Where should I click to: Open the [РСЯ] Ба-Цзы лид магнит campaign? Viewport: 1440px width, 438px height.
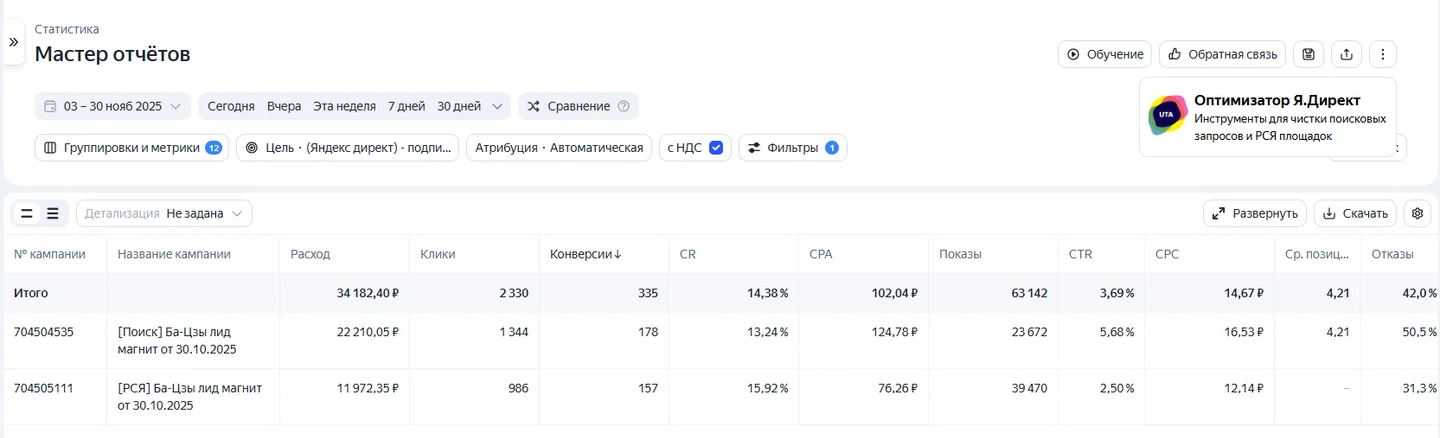coord(190,396)
